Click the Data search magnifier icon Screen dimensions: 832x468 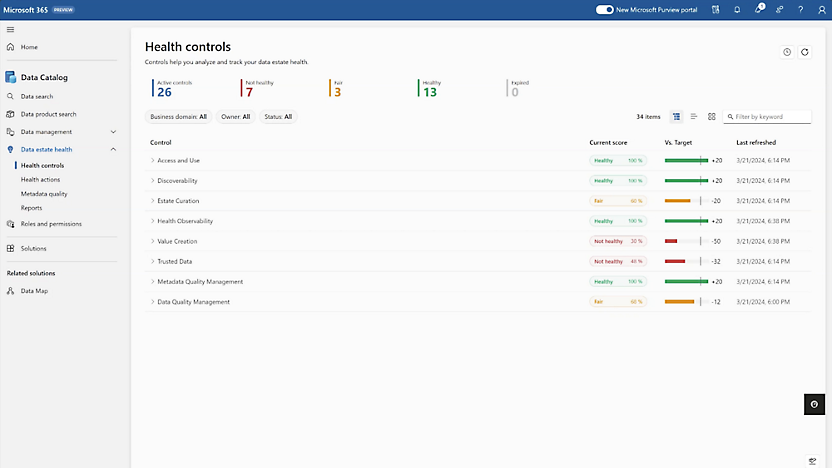tap(10, 97)
